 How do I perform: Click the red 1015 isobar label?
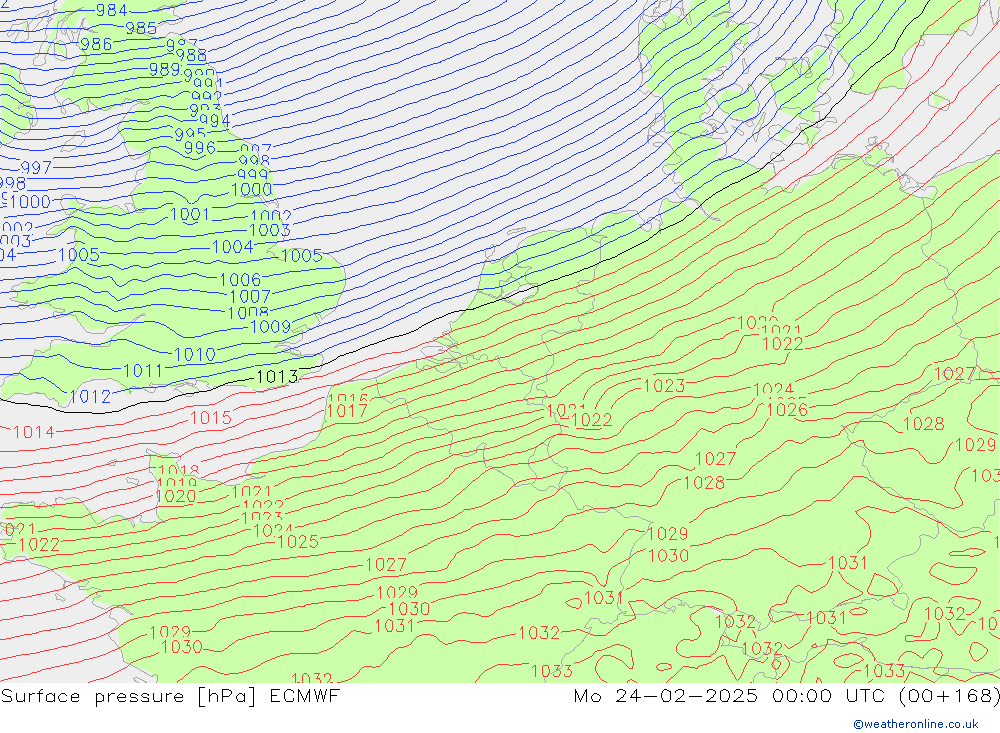click(211, 418)
